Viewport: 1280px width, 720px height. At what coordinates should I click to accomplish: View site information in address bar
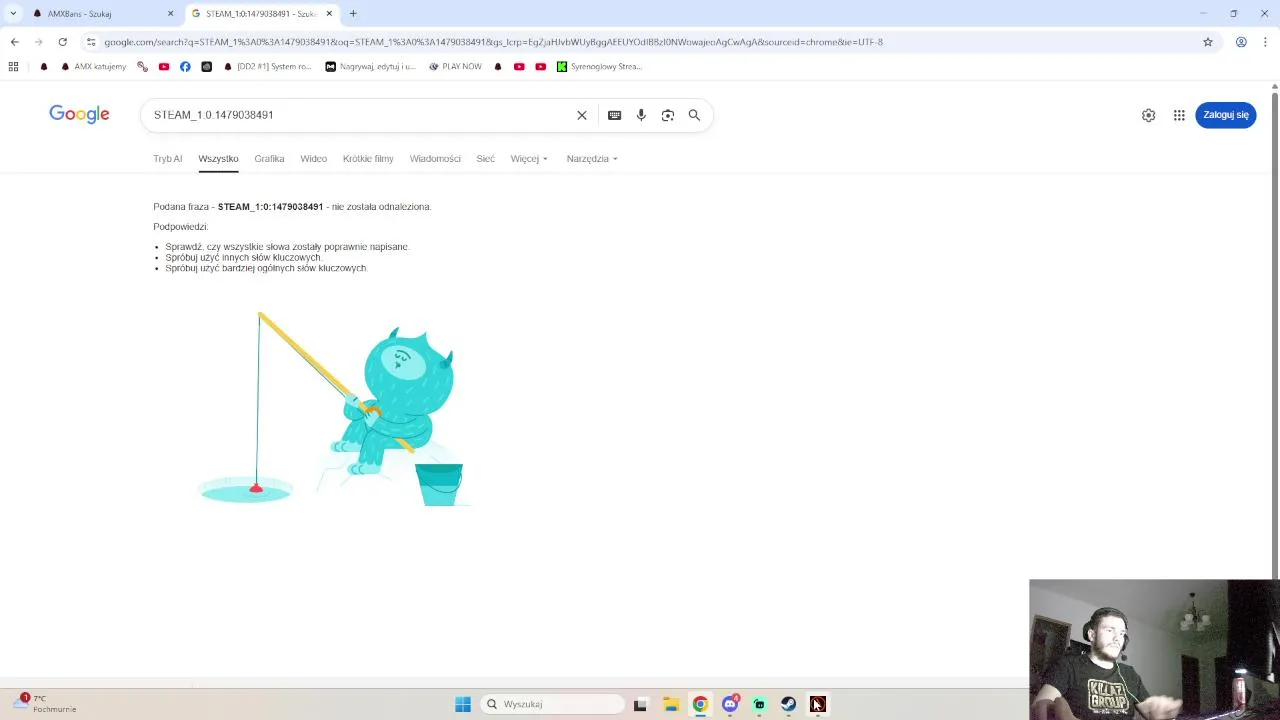[x=91, y=42]
